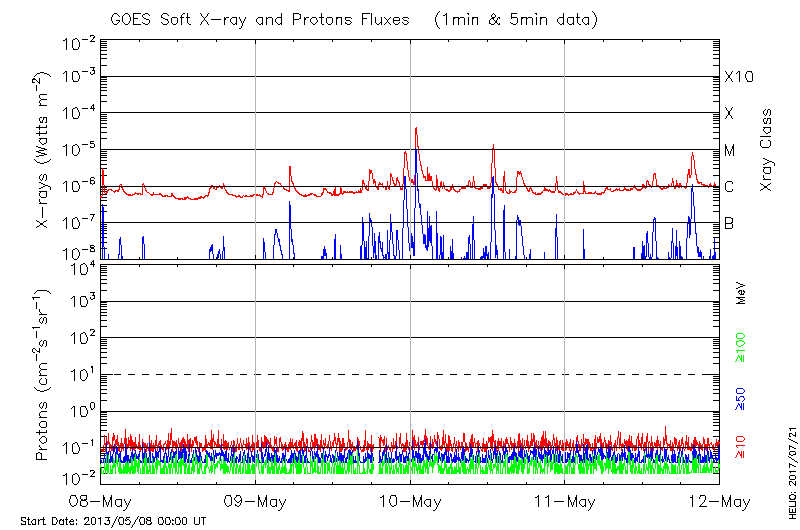Click the 10-May date label on x-axis
The height and width of the screenshot is (530, 800).
pyautogui.click(x=410, y=500)
